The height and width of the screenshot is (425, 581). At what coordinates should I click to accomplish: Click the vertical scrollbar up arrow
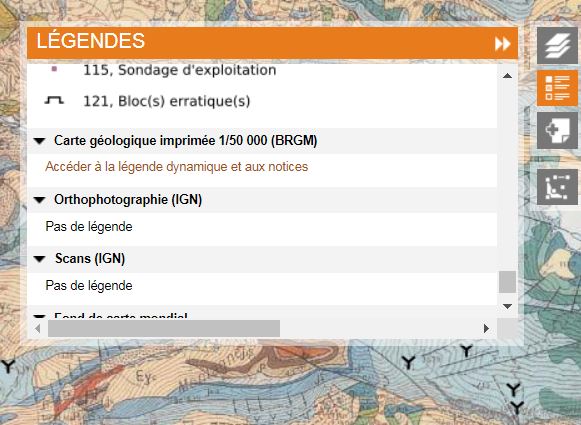[x=507, y=76]
